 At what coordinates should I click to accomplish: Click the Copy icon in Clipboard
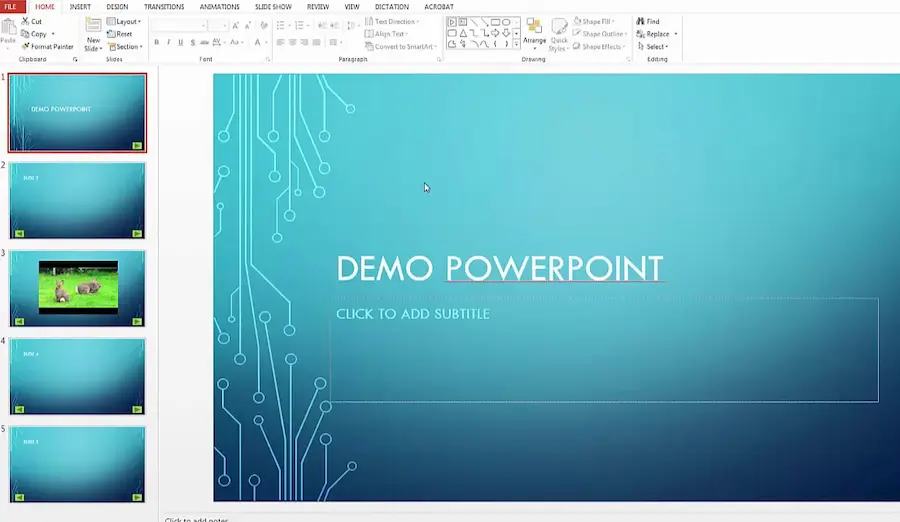[x=25, y=34]
